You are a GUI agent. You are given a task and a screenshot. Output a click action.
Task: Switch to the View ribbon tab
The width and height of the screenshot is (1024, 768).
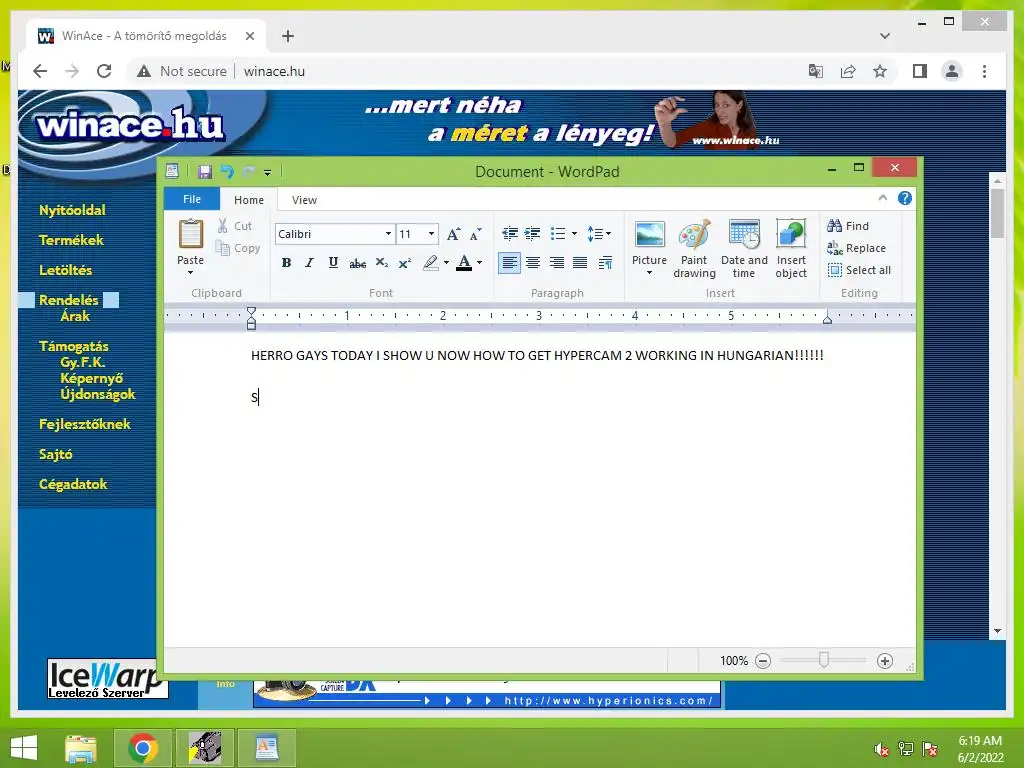coord(304,200)
